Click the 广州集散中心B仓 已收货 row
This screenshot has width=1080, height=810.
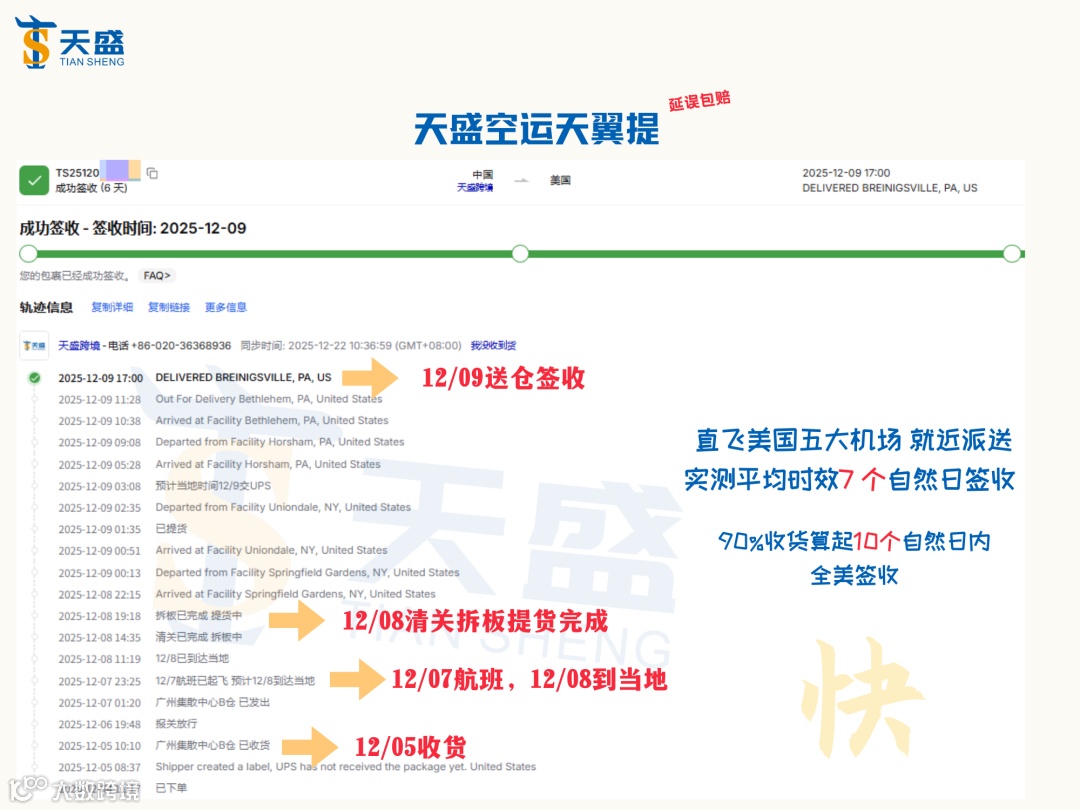point(164,745)
